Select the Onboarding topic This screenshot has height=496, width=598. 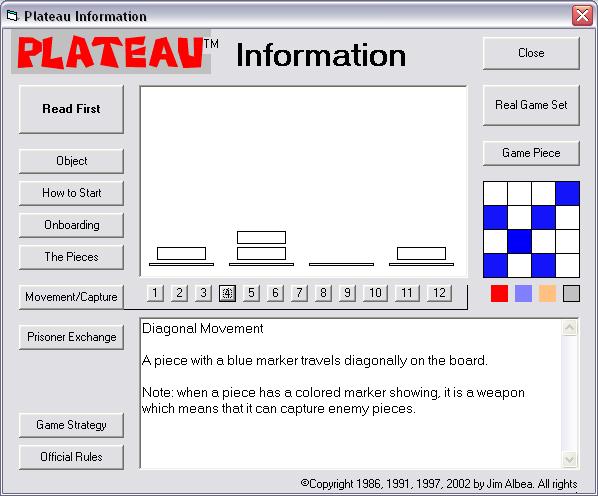click(71, 225)
